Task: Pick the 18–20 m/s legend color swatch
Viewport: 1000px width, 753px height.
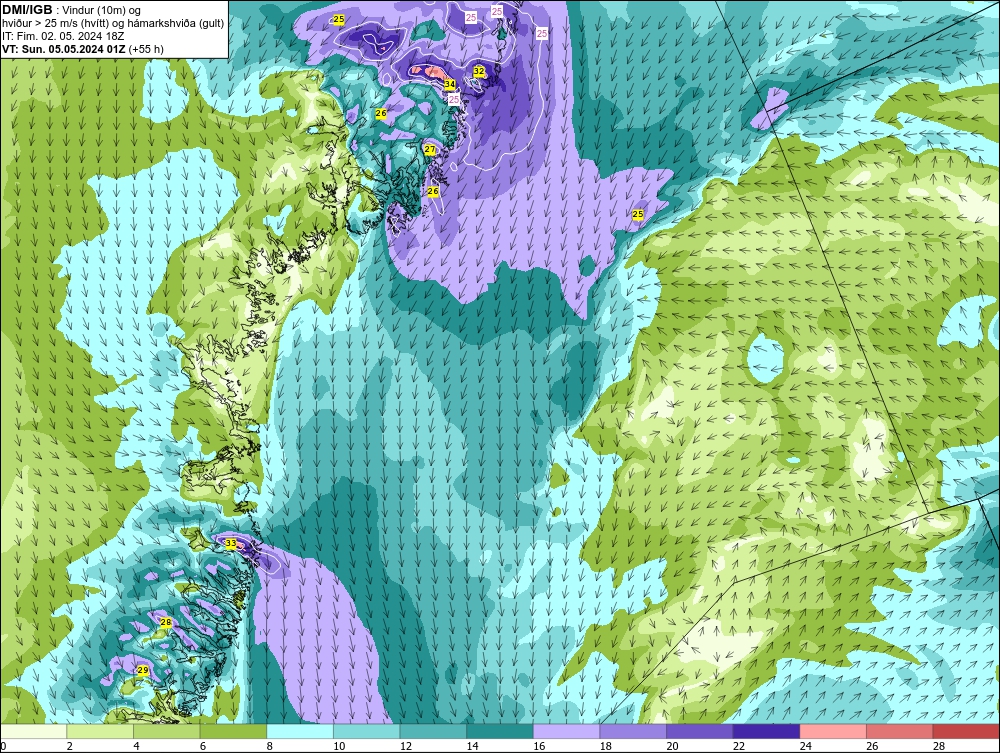Action: [x=633, y=731]
